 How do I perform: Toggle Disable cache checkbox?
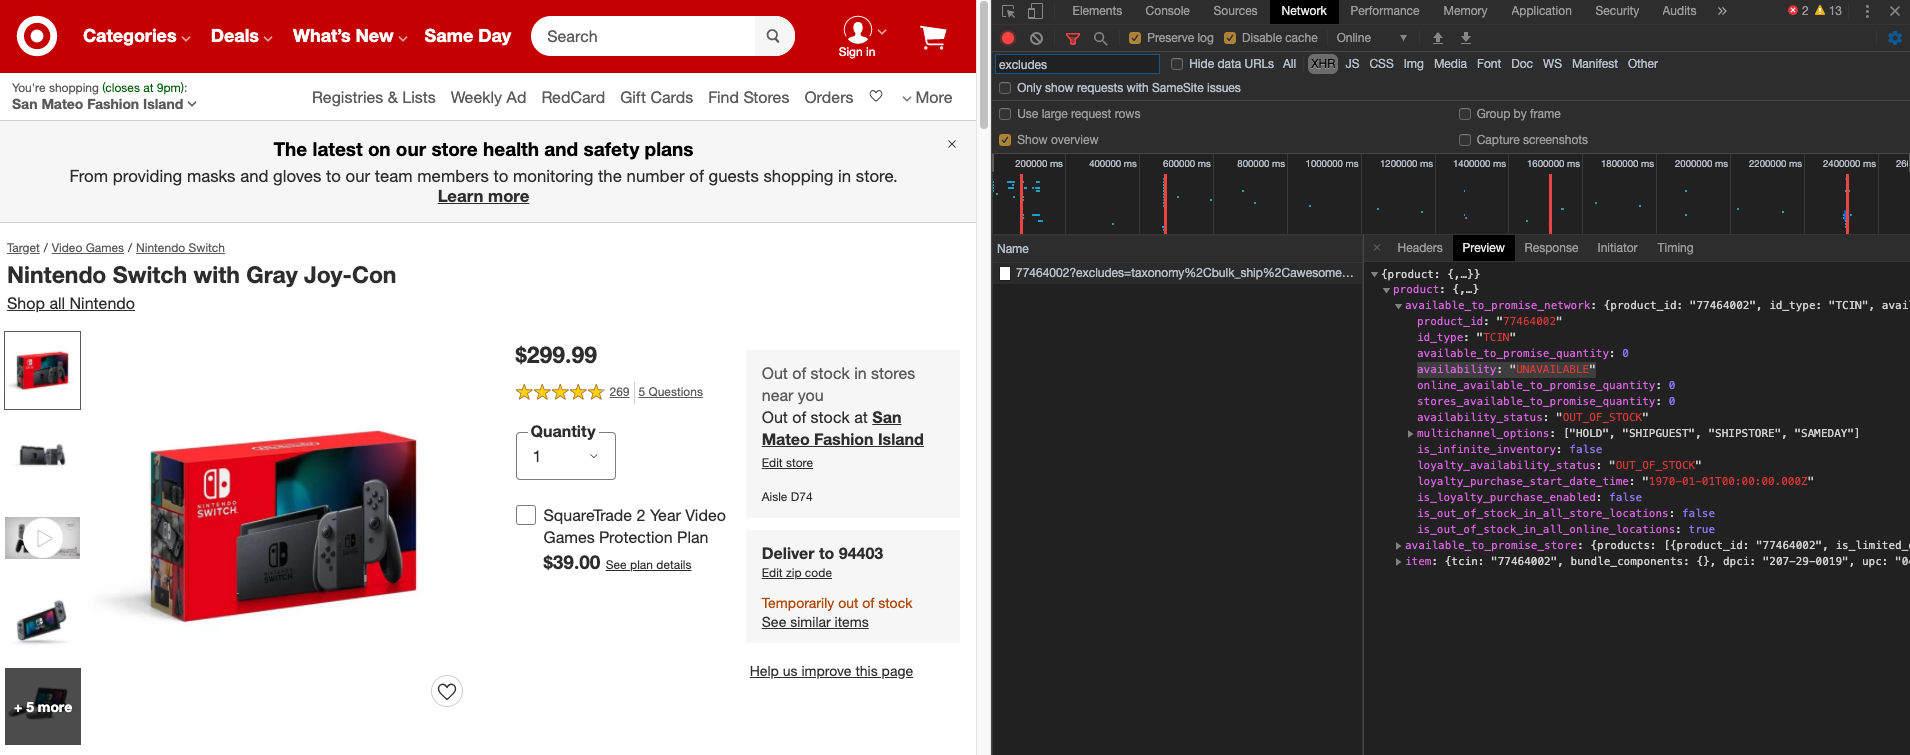[1230, 38]
